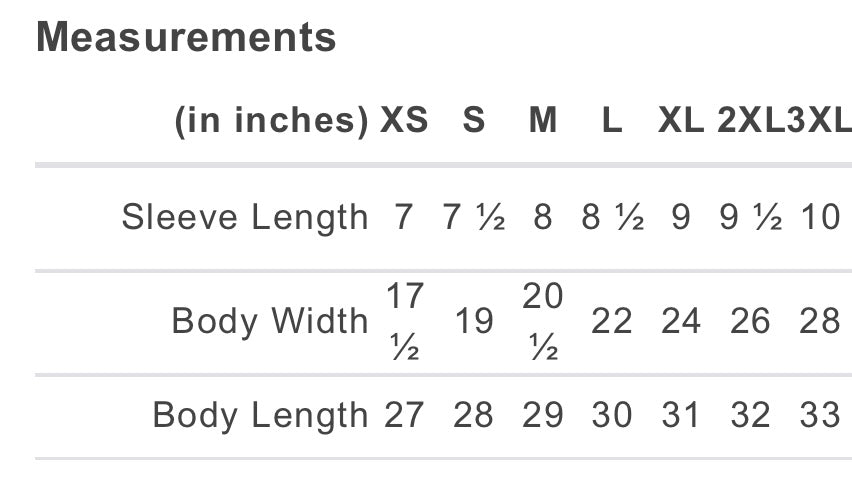Viewport: 852px width, 503px height.
Task: Click the body length value 27
Action: (404, 415)
